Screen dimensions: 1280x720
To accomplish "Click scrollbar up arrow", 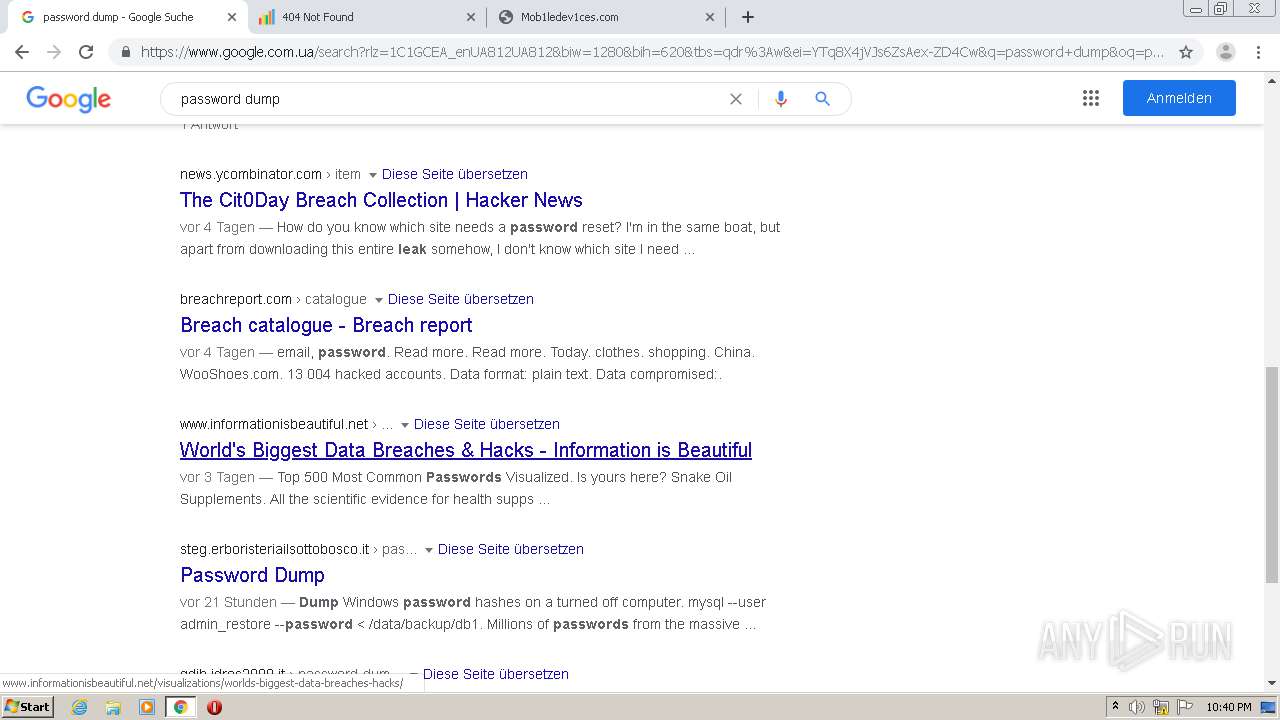I will click(x=1272, y=79).
